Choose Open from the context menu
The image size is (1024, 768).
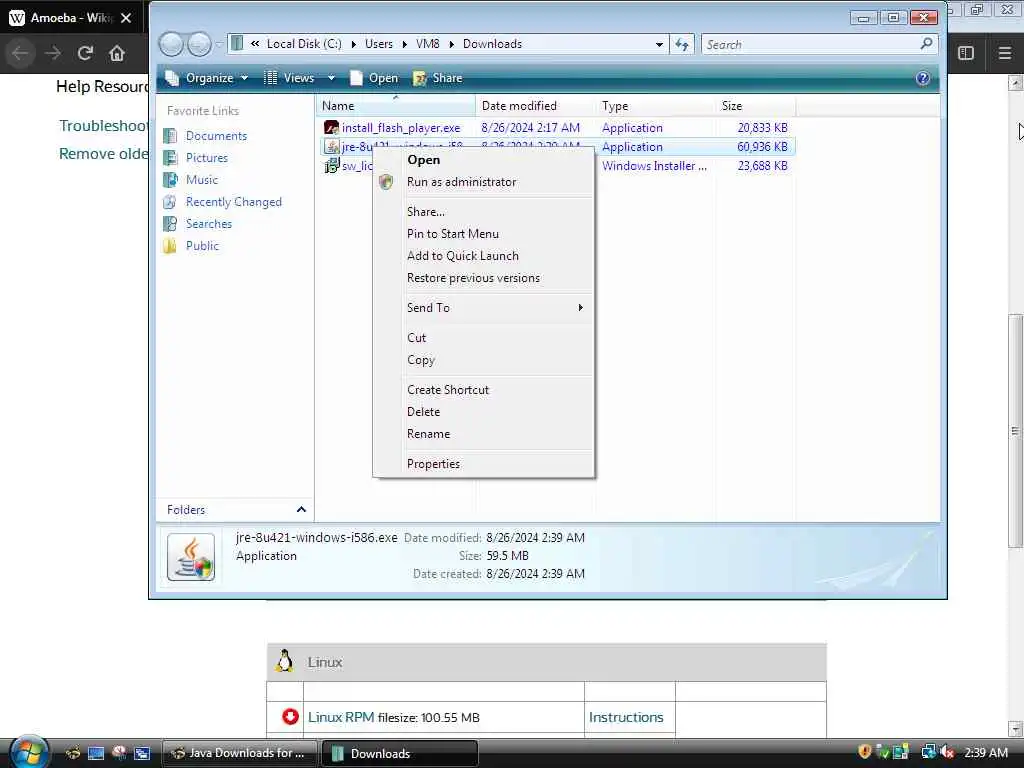(484, 160)
